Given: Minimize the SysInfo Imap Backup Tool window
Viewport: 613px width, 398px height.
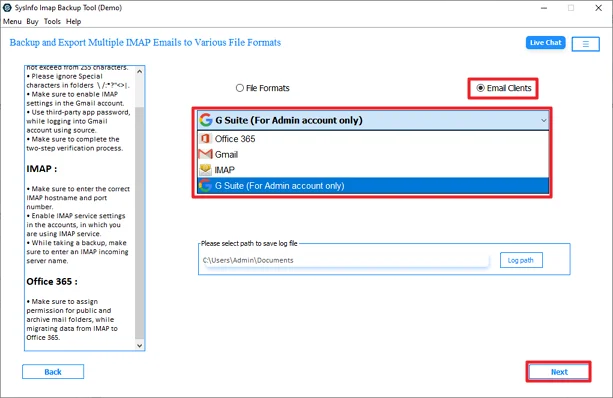Looking at the screenshot, I should 544,8.
